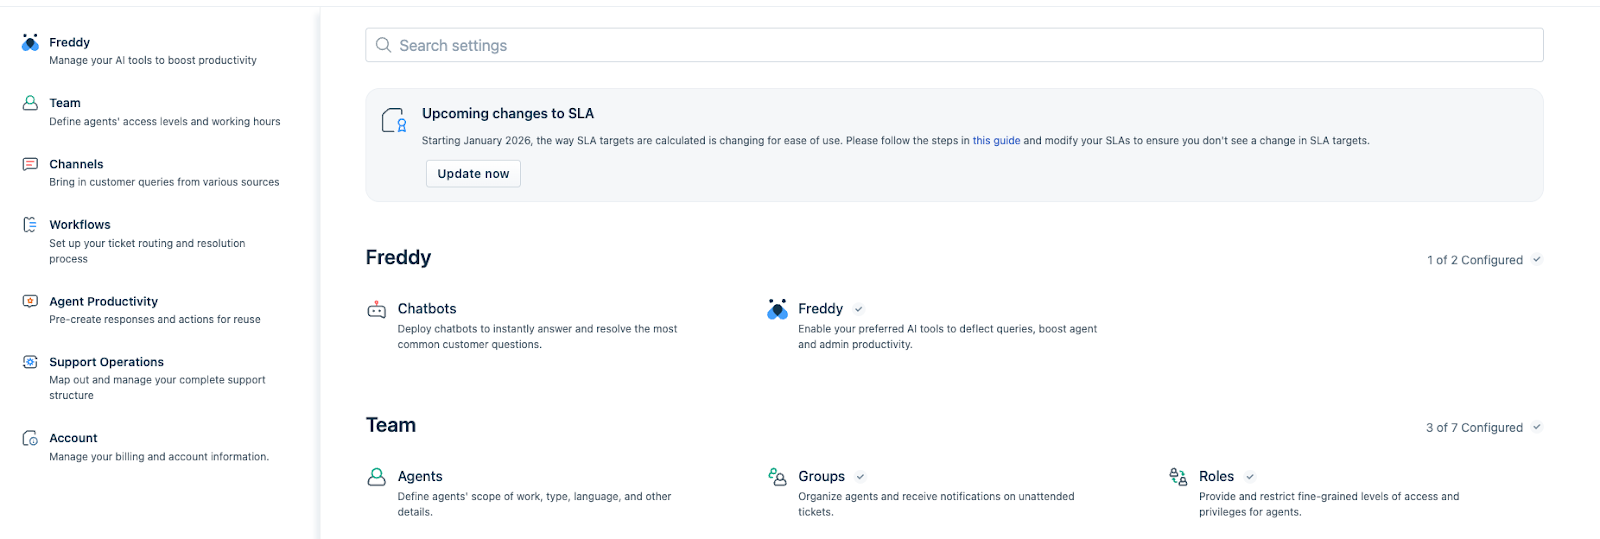Click the Search settings input field
Viewport: 1600px width, 539px height.
pos(954,45)
